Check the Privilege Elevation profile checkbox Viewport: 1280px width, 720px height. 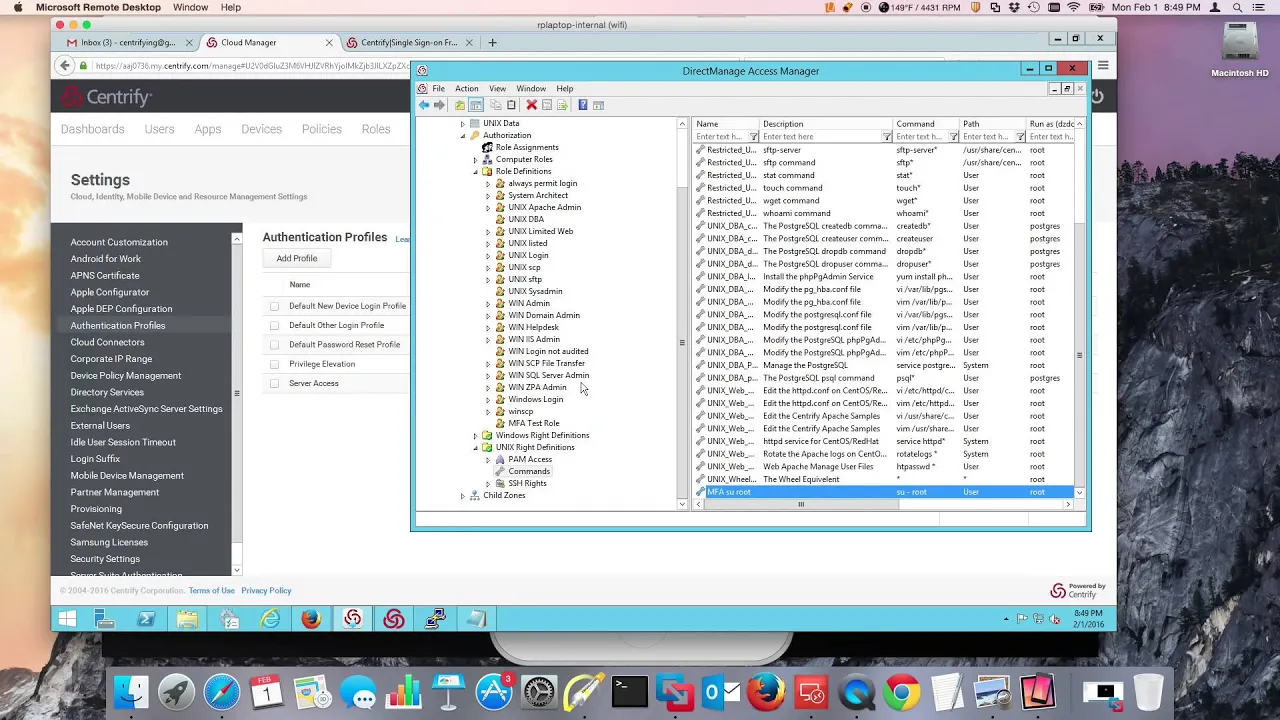[x=274, y=364]
